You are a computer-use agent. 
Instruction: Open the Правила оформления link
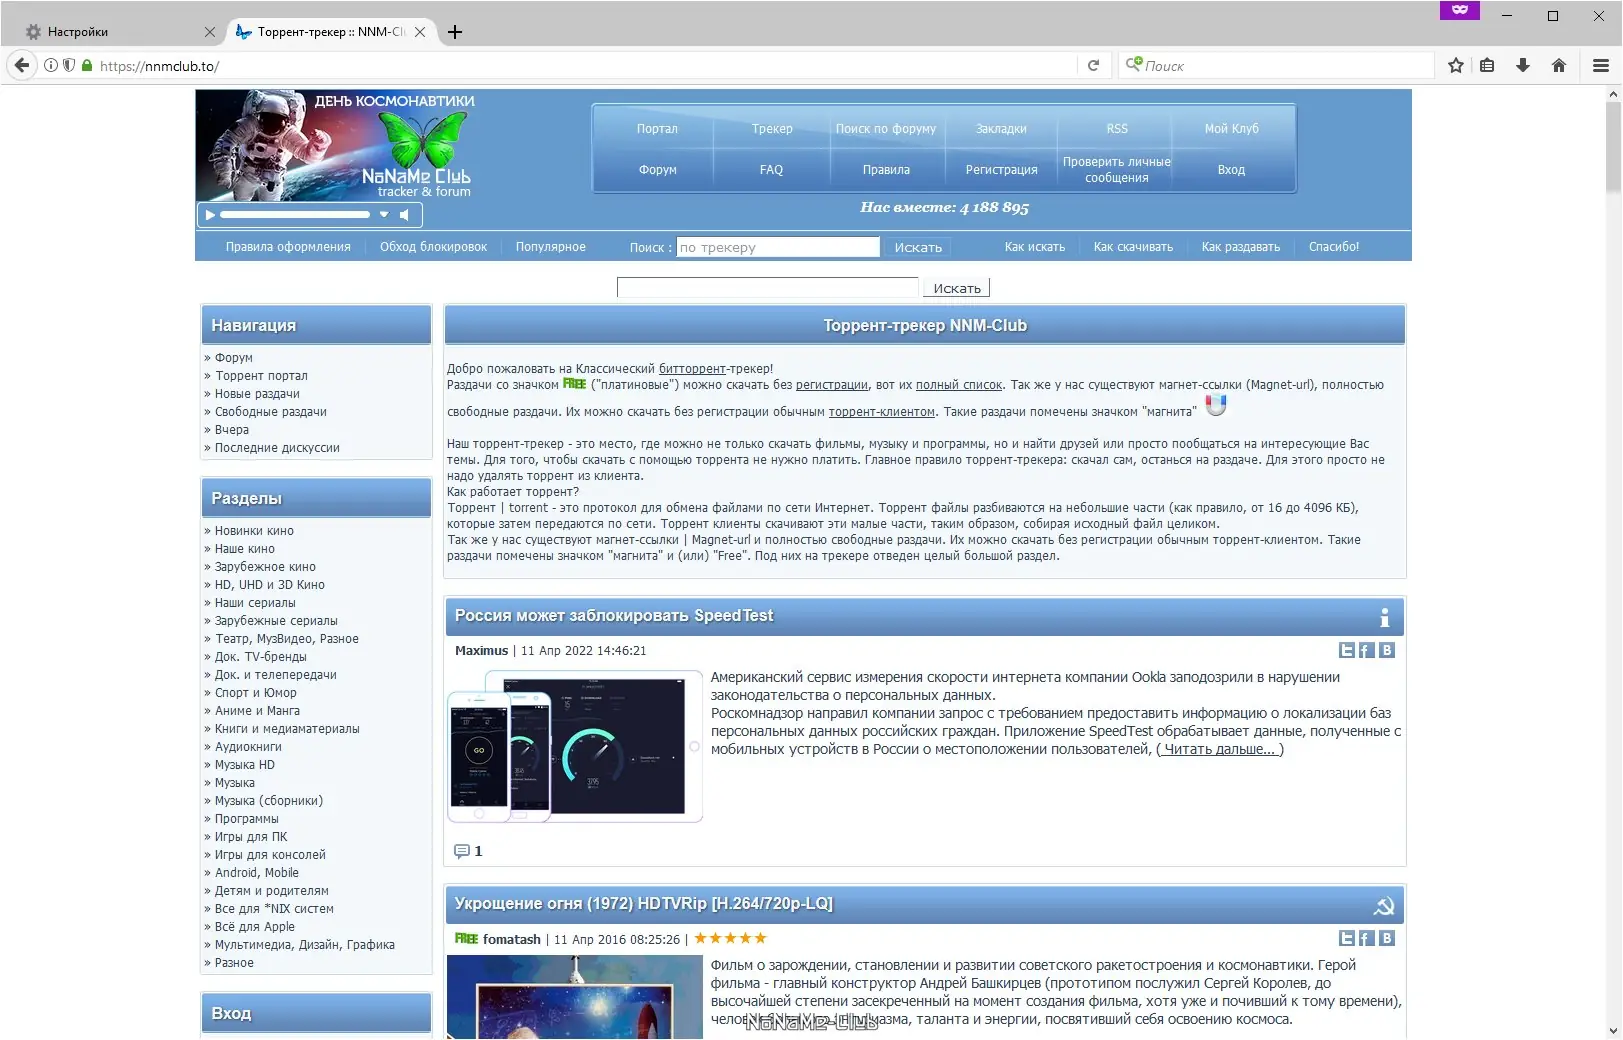point(288,247)
